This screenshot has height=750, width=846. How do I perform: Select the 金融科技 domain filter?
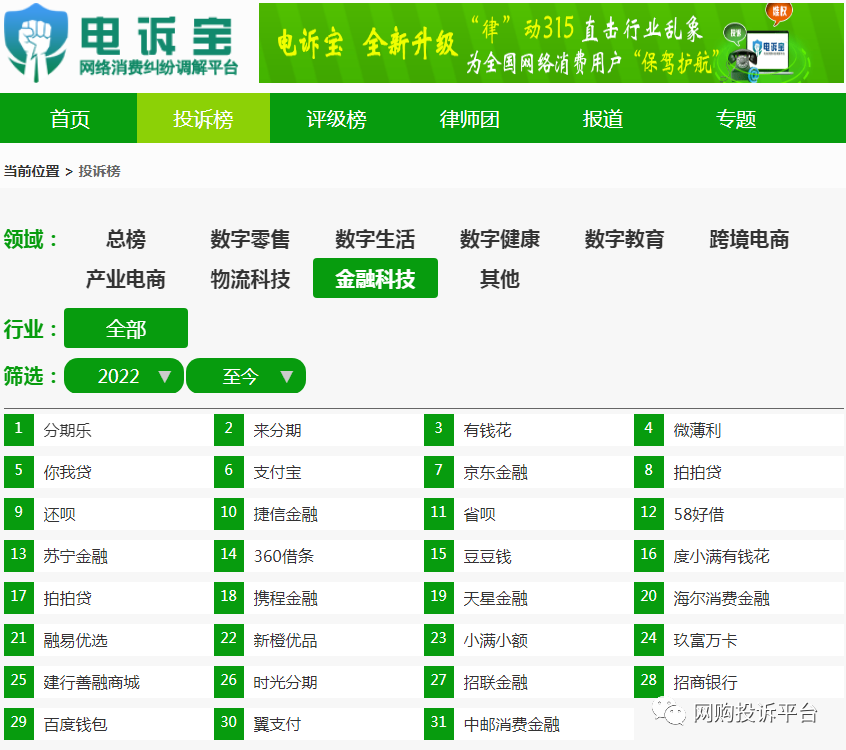[375, 278]
